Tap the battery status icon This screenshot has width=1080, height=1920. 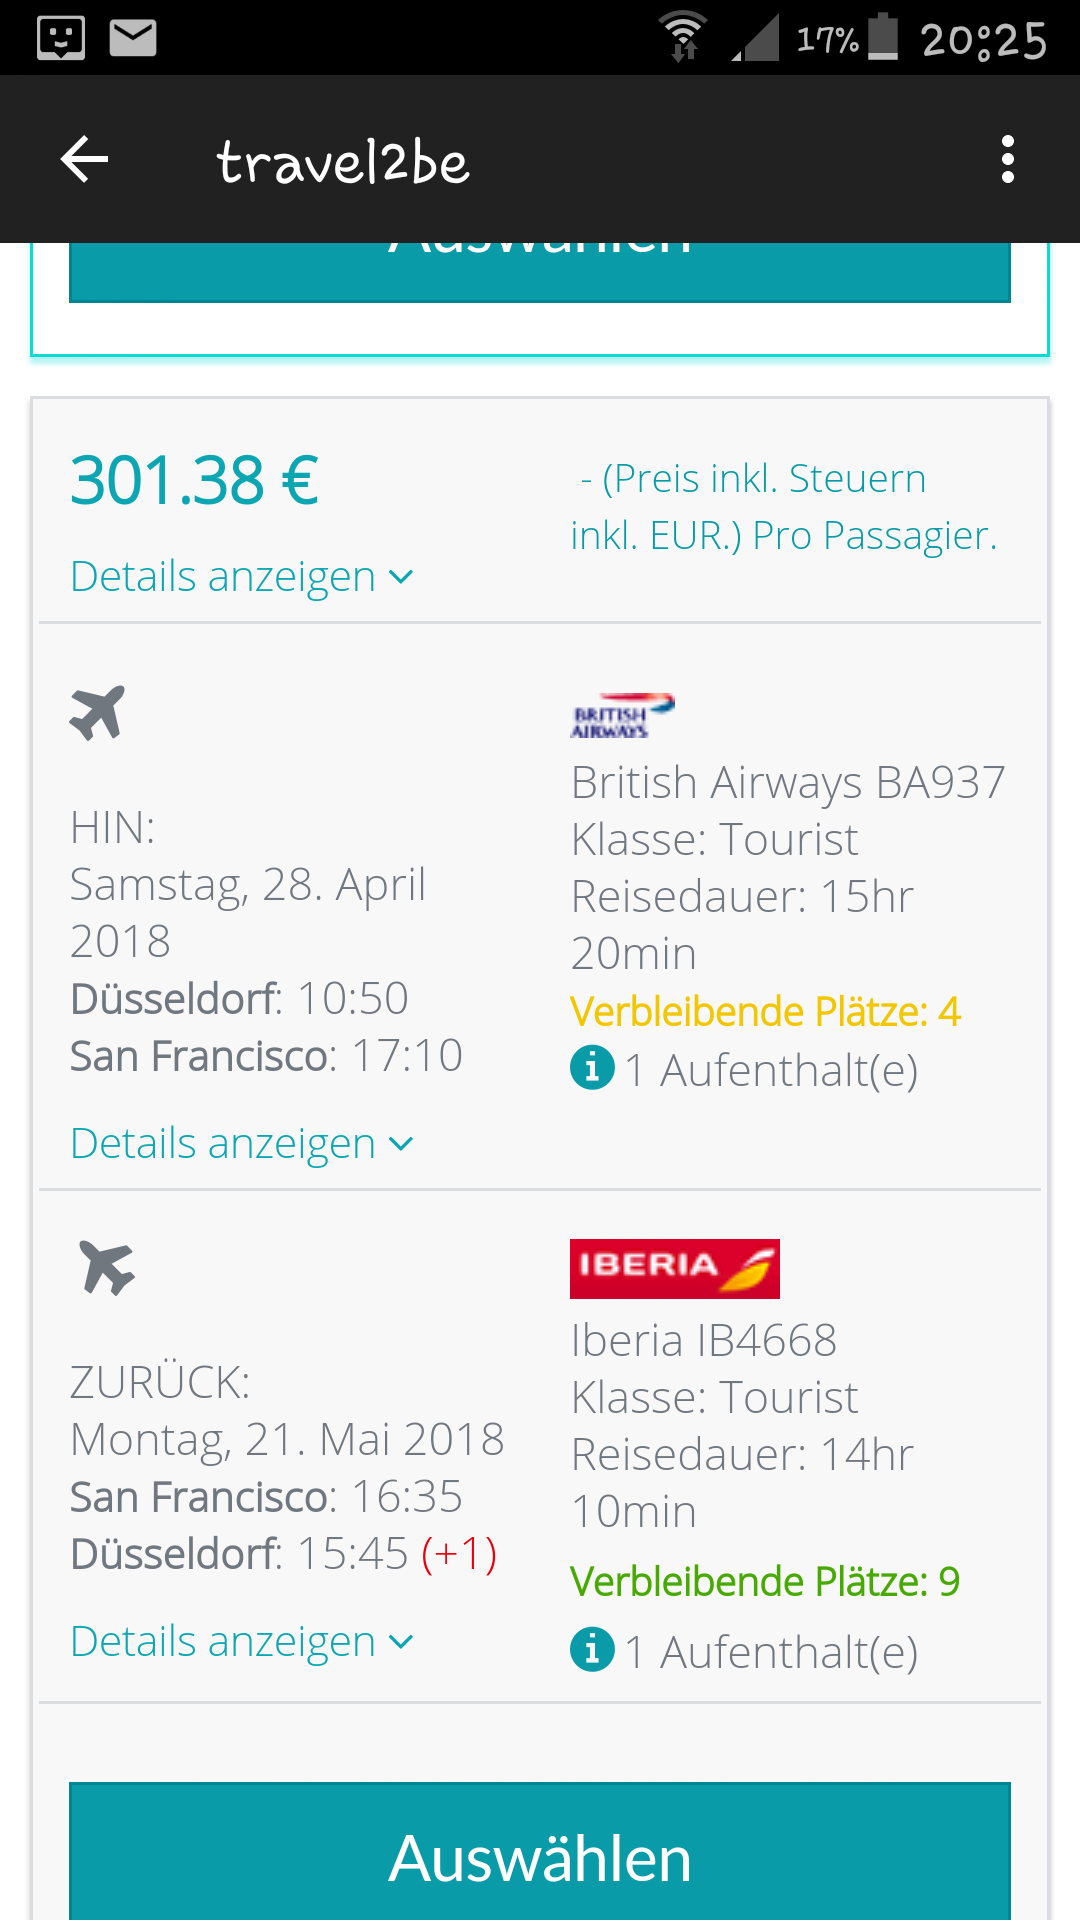882,37
